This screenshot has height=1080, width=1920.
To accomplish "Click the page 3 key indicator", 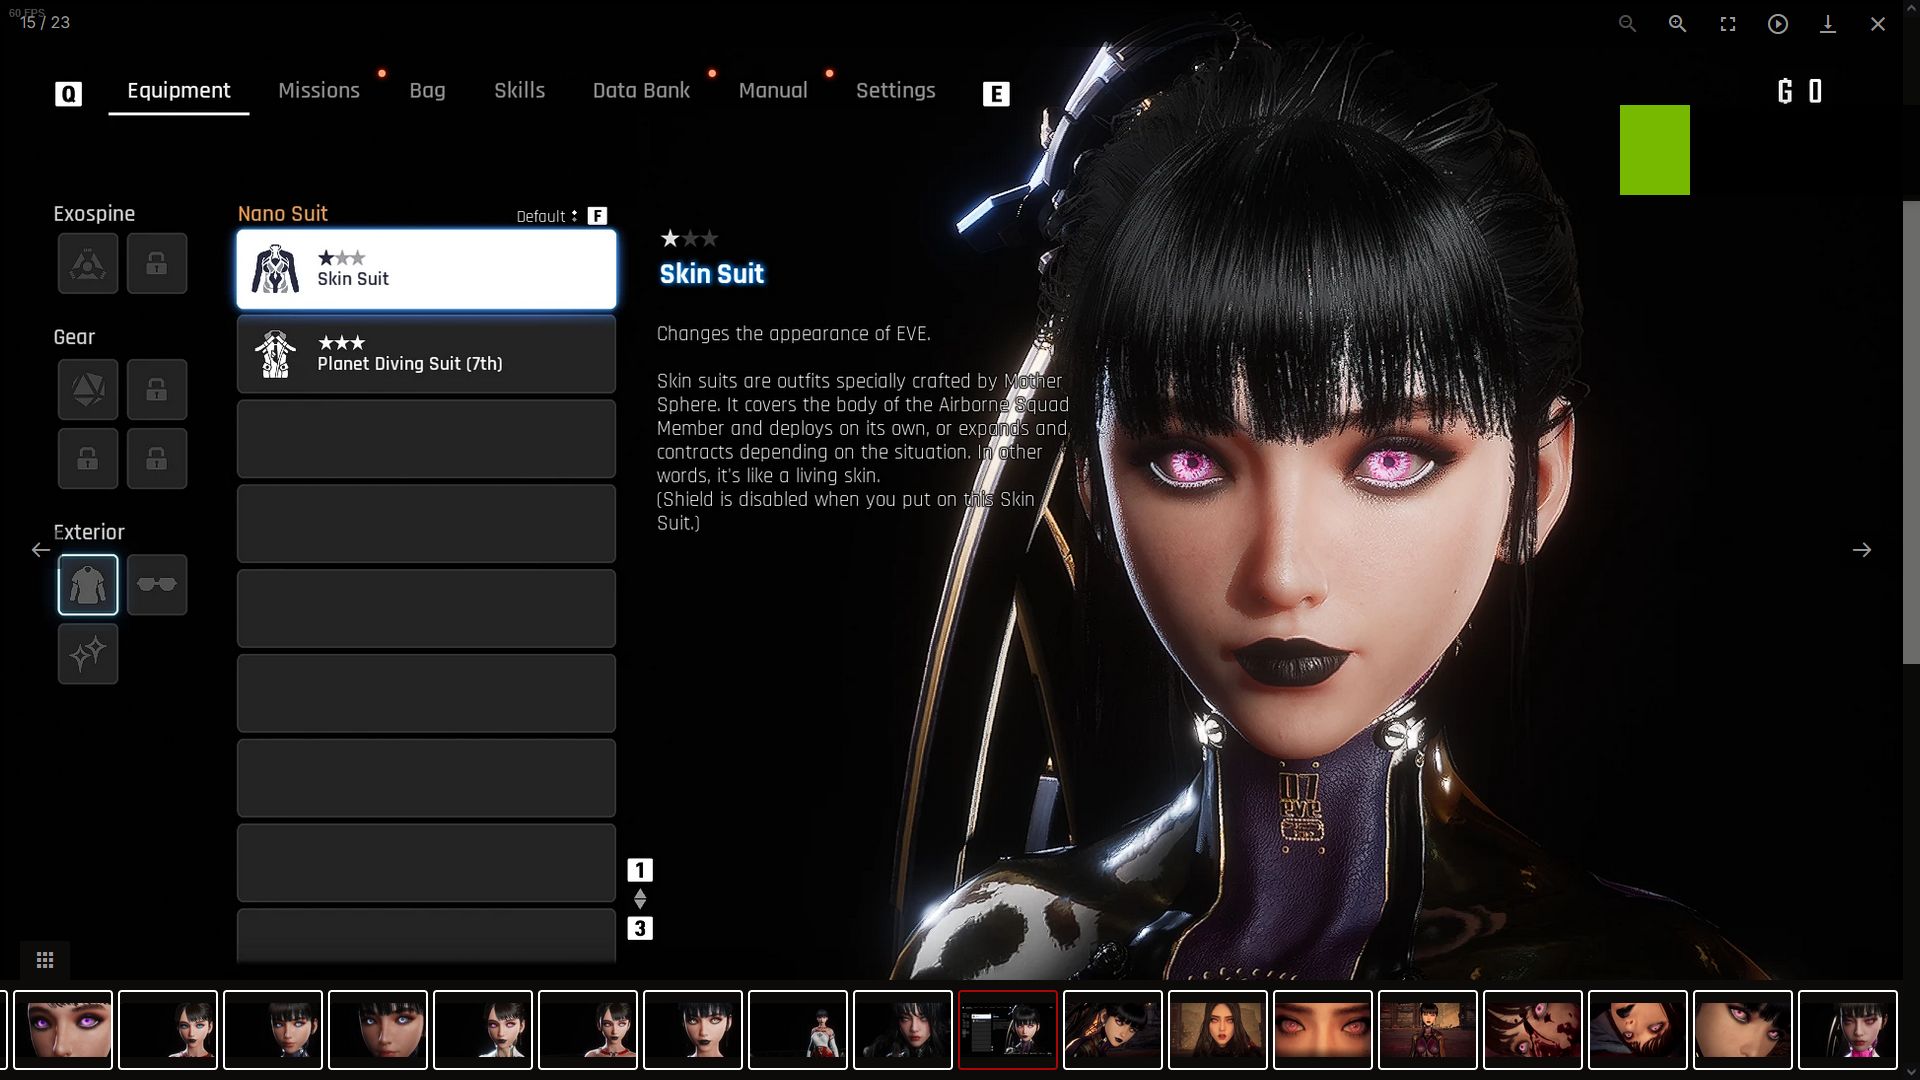I will tap(640, 928).
